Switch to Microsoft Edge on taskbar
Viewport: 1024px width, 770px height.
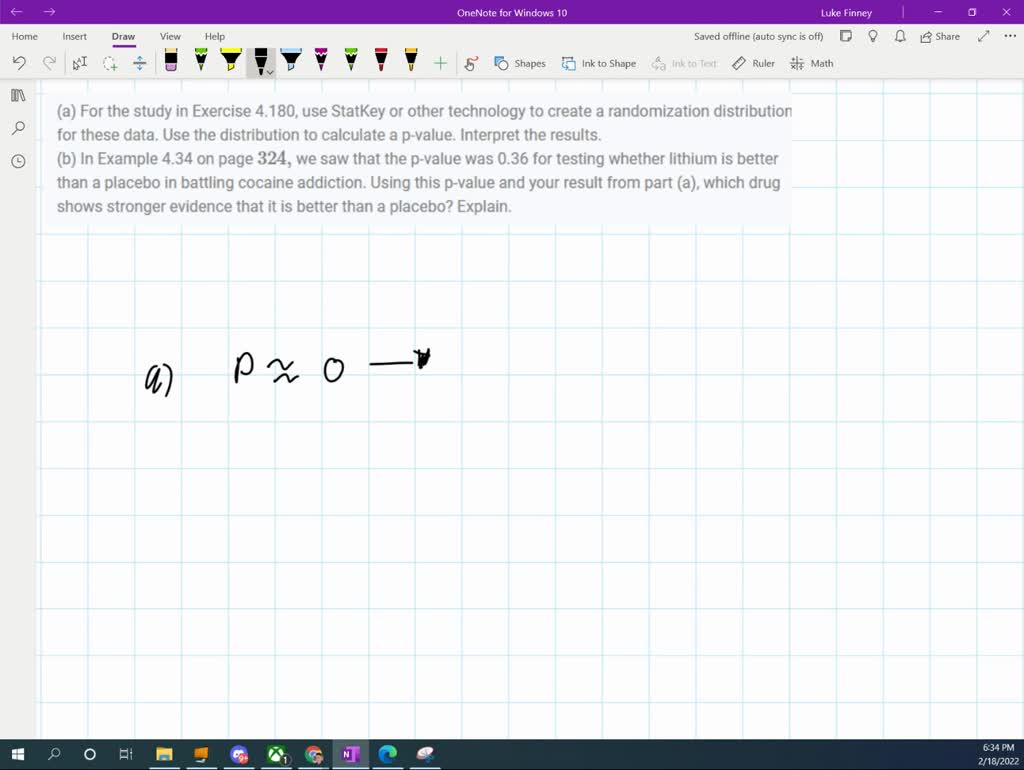(x=388, y=754)
